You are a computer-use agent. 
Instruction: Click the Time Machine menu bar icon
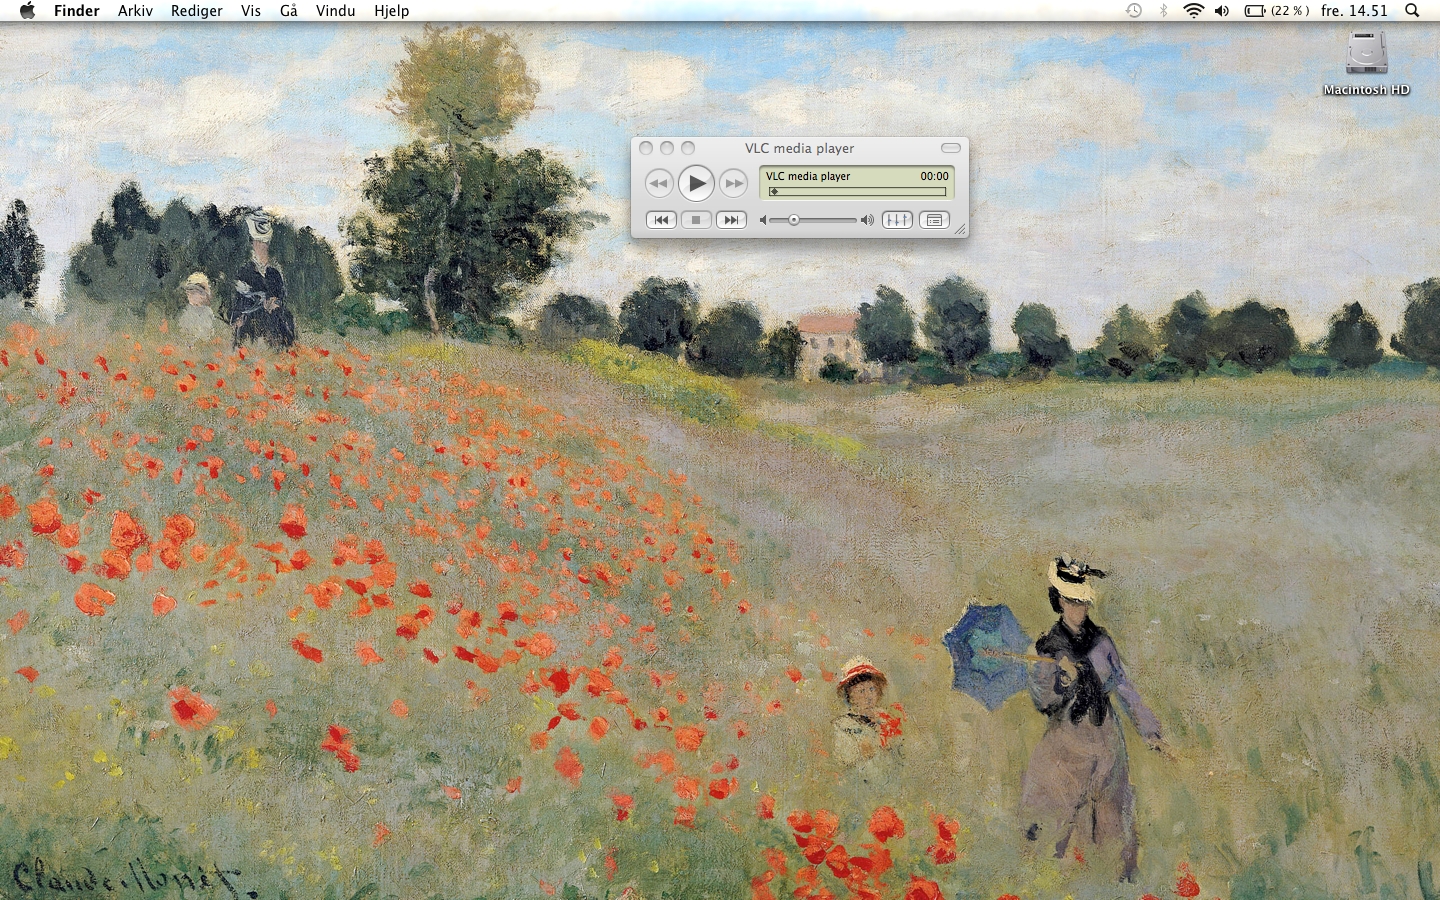coord(1133,11)
